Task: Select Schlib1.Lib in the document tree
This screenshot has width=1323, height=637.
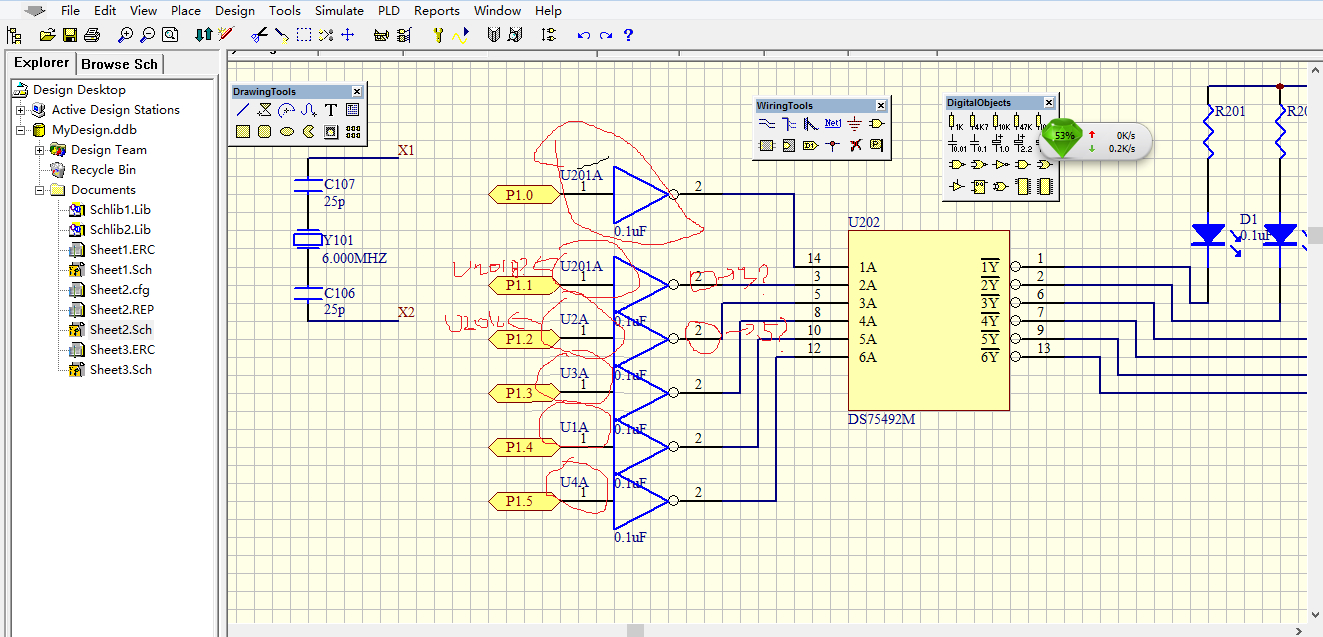Action: (x=120, y=210)
